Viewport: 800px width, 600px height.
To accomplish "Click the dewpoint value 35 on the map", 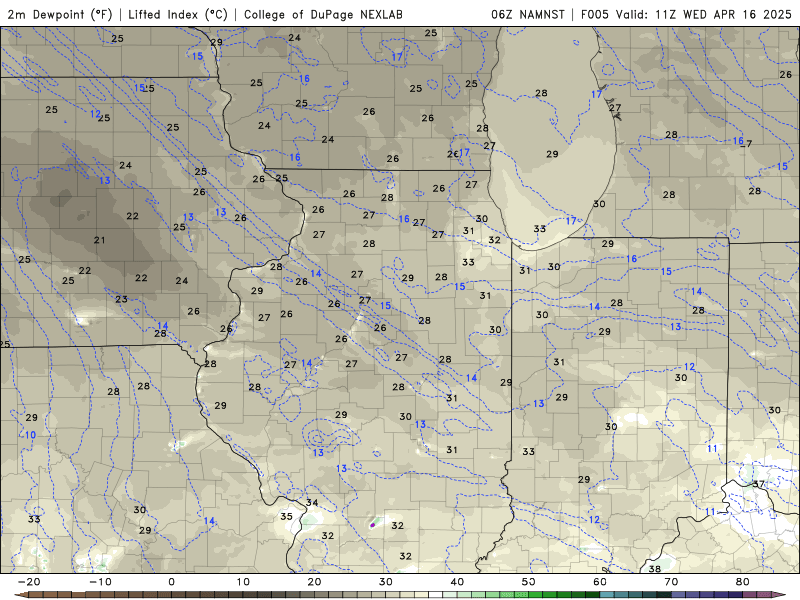I will click(286, 516).
